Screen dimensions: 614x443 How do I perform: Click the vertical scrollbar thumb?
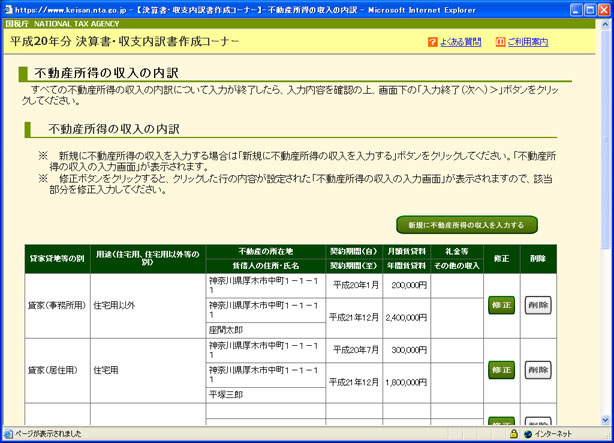coord(606,140)
